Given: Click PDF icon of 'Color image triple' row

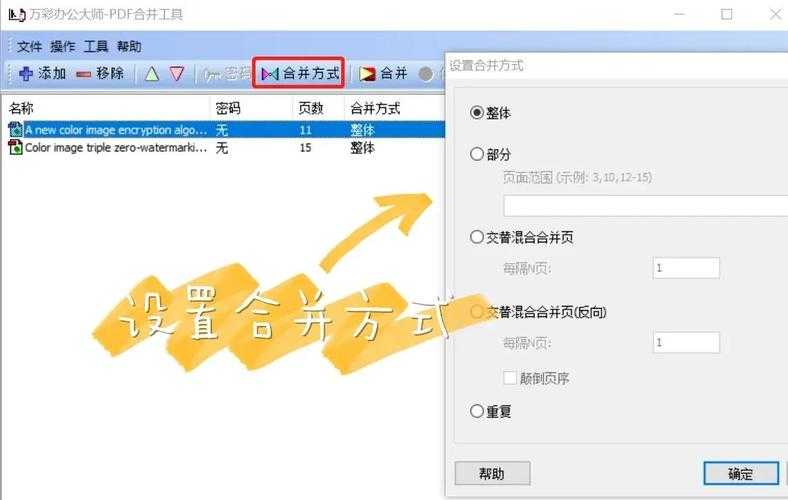Looking at the screenshot, I should [16, 147].
